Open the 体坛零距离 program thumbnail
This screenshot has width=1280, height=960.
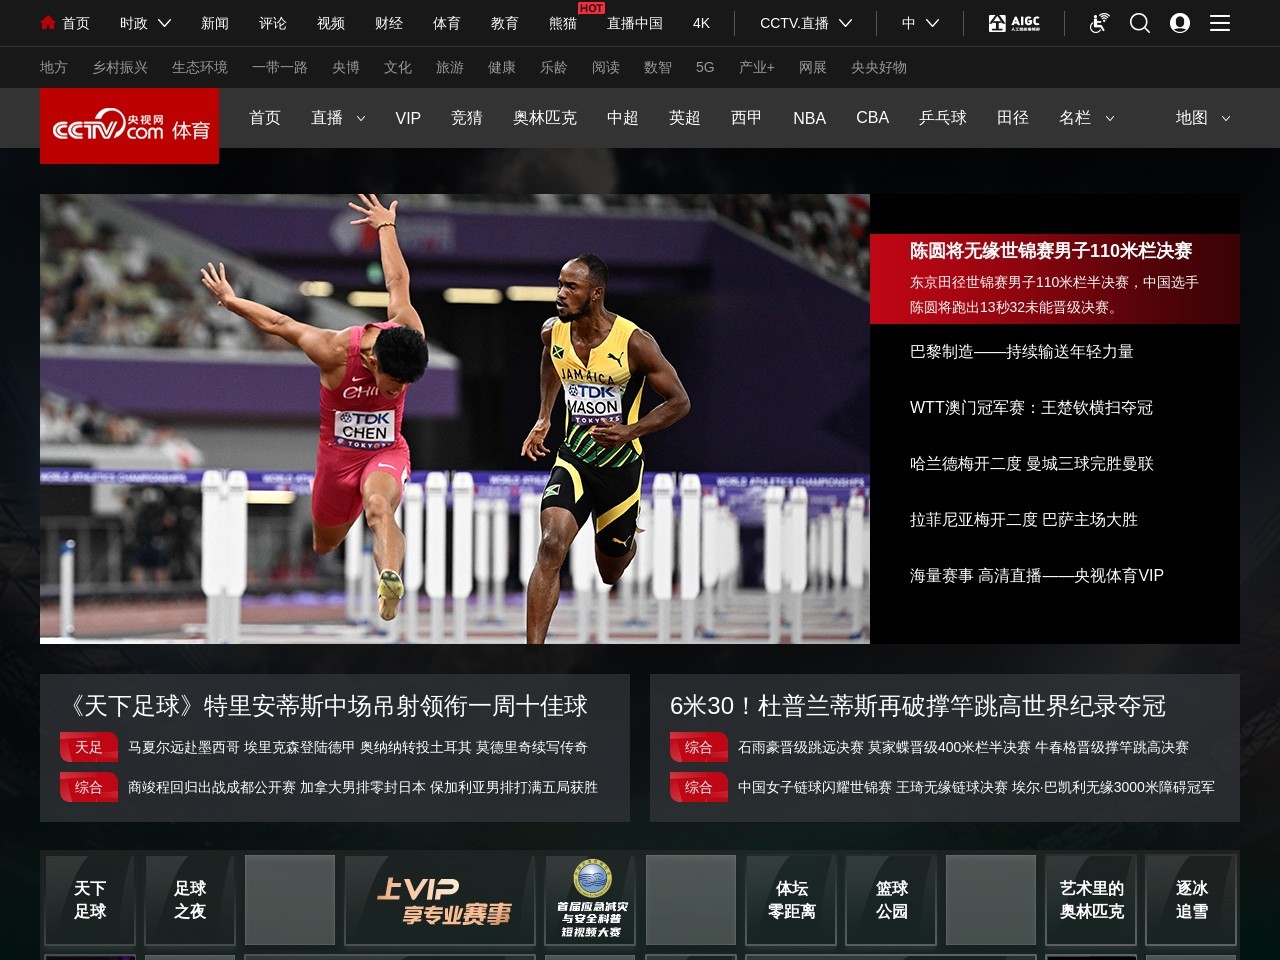coord(790,899)
